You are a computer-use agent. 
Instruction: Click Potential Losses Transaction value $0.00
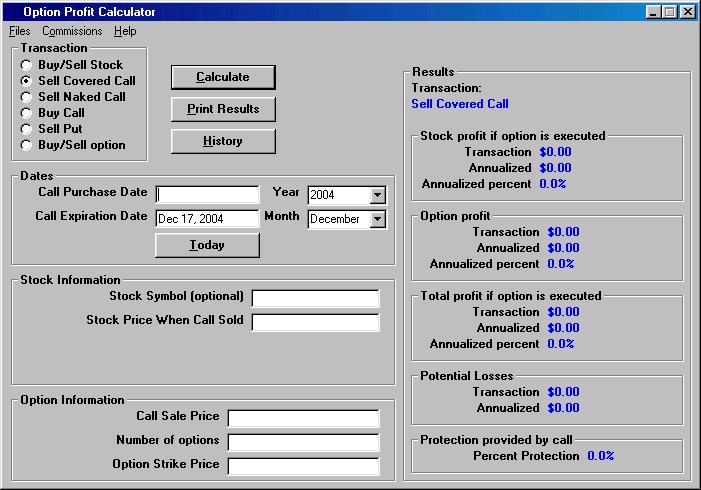coord(563,392)
